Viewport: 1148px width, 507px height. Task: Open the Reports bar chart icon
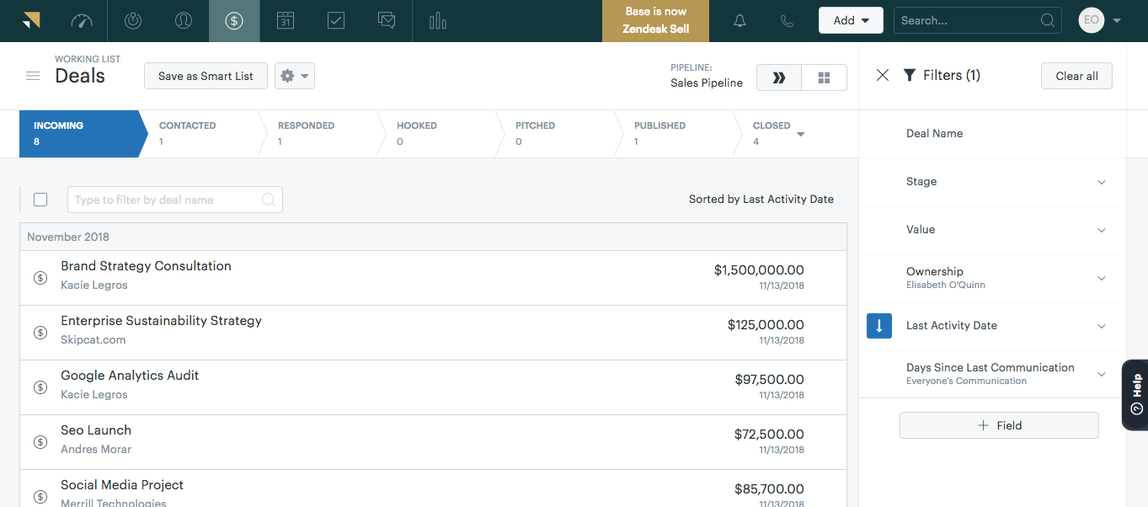[438, 21]
